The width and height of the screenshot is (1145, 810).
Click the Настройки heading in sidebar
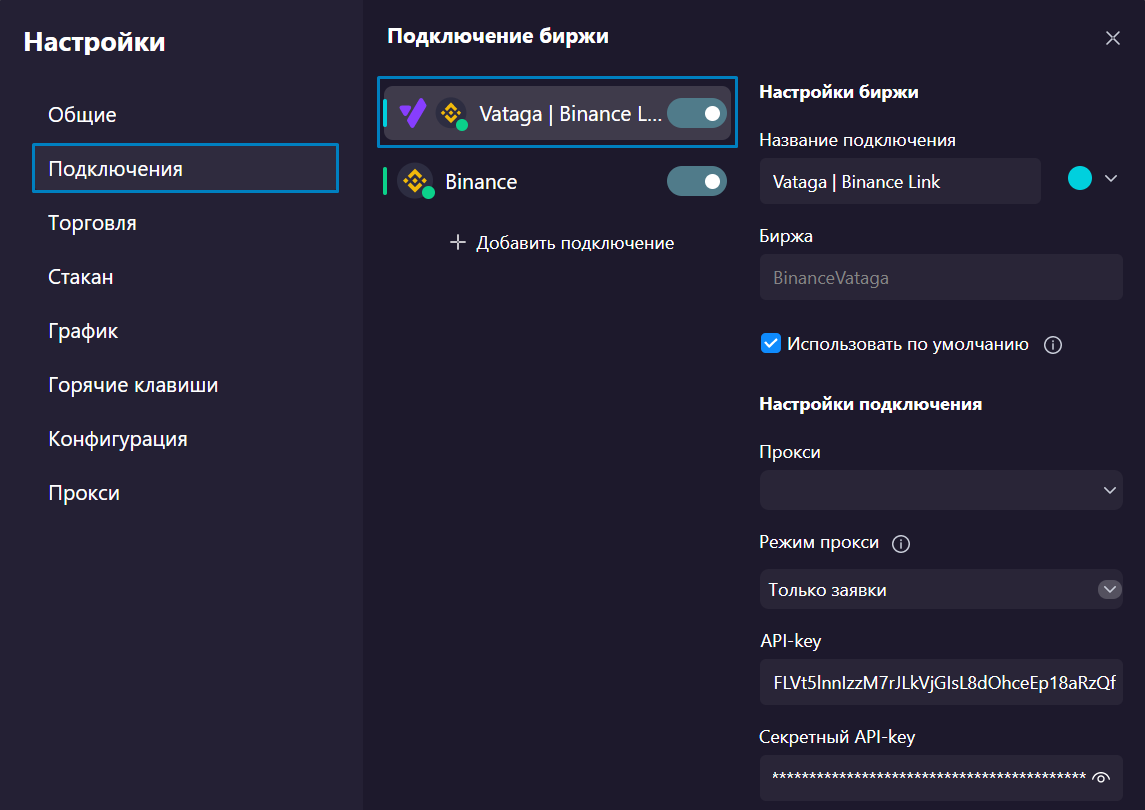click(94, 42)
